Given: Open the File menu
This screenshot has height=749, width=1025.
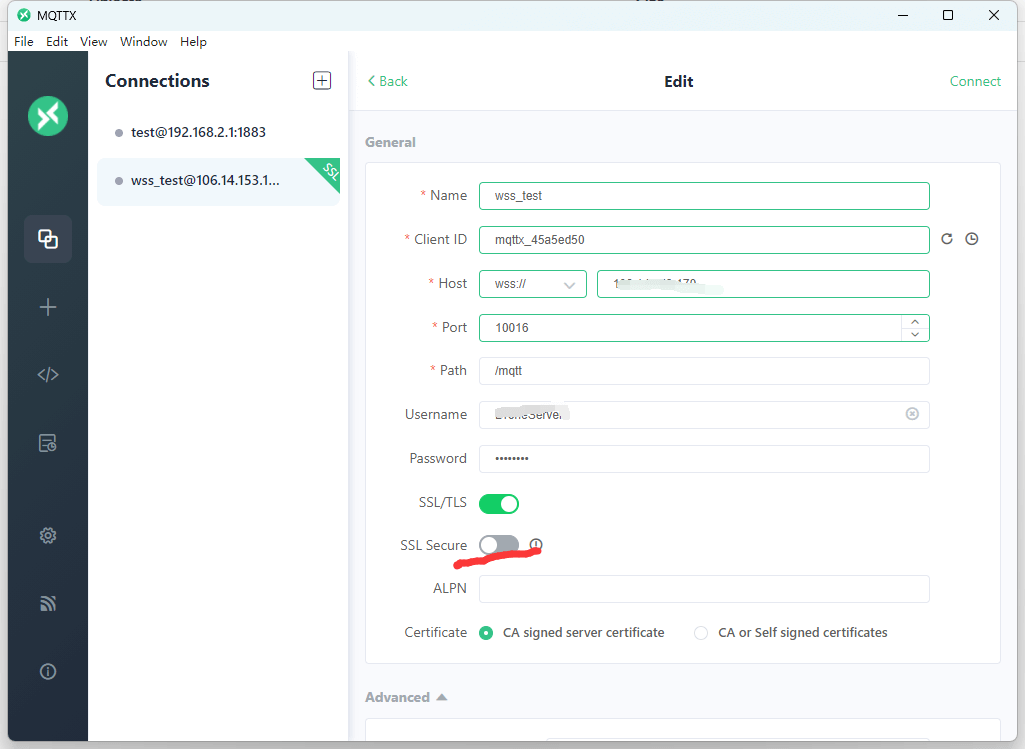Looking at the screenshot, I should [x=24, y=42].
